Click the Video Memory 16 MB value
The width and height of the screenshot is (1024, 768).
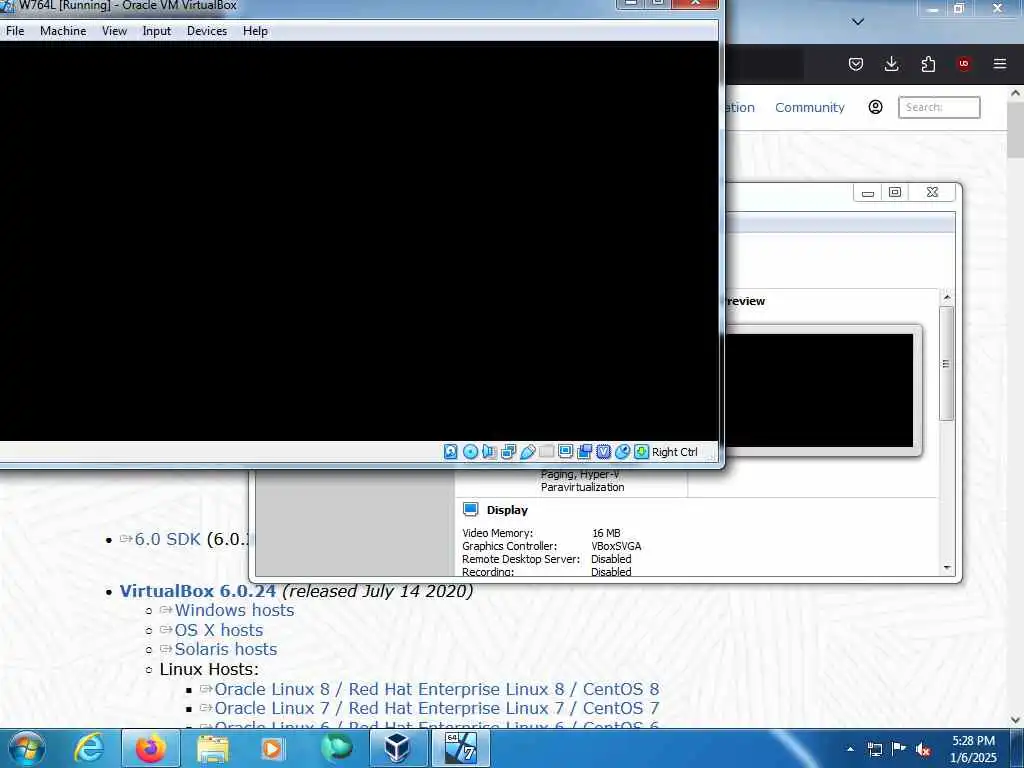pos(606,533)
